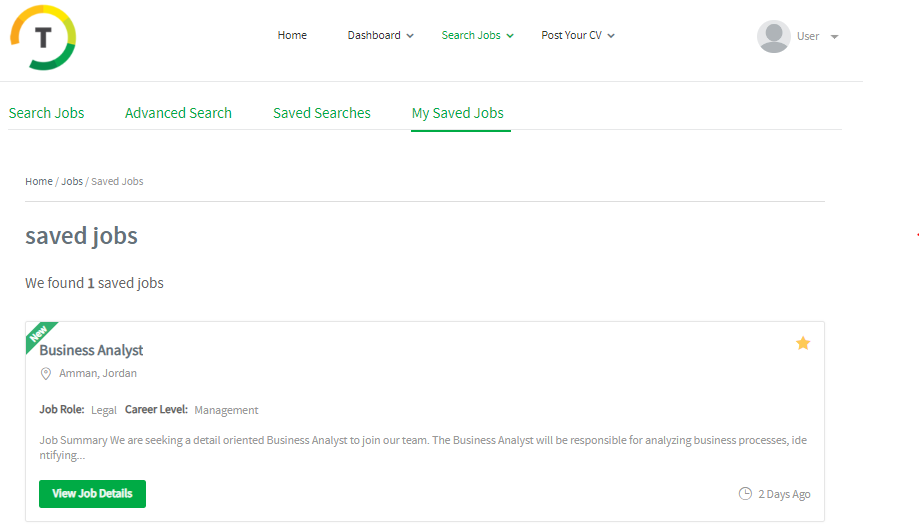
Task: Open the Advanced Search tab
Action: pyautogui.click(x=178, y=113)
